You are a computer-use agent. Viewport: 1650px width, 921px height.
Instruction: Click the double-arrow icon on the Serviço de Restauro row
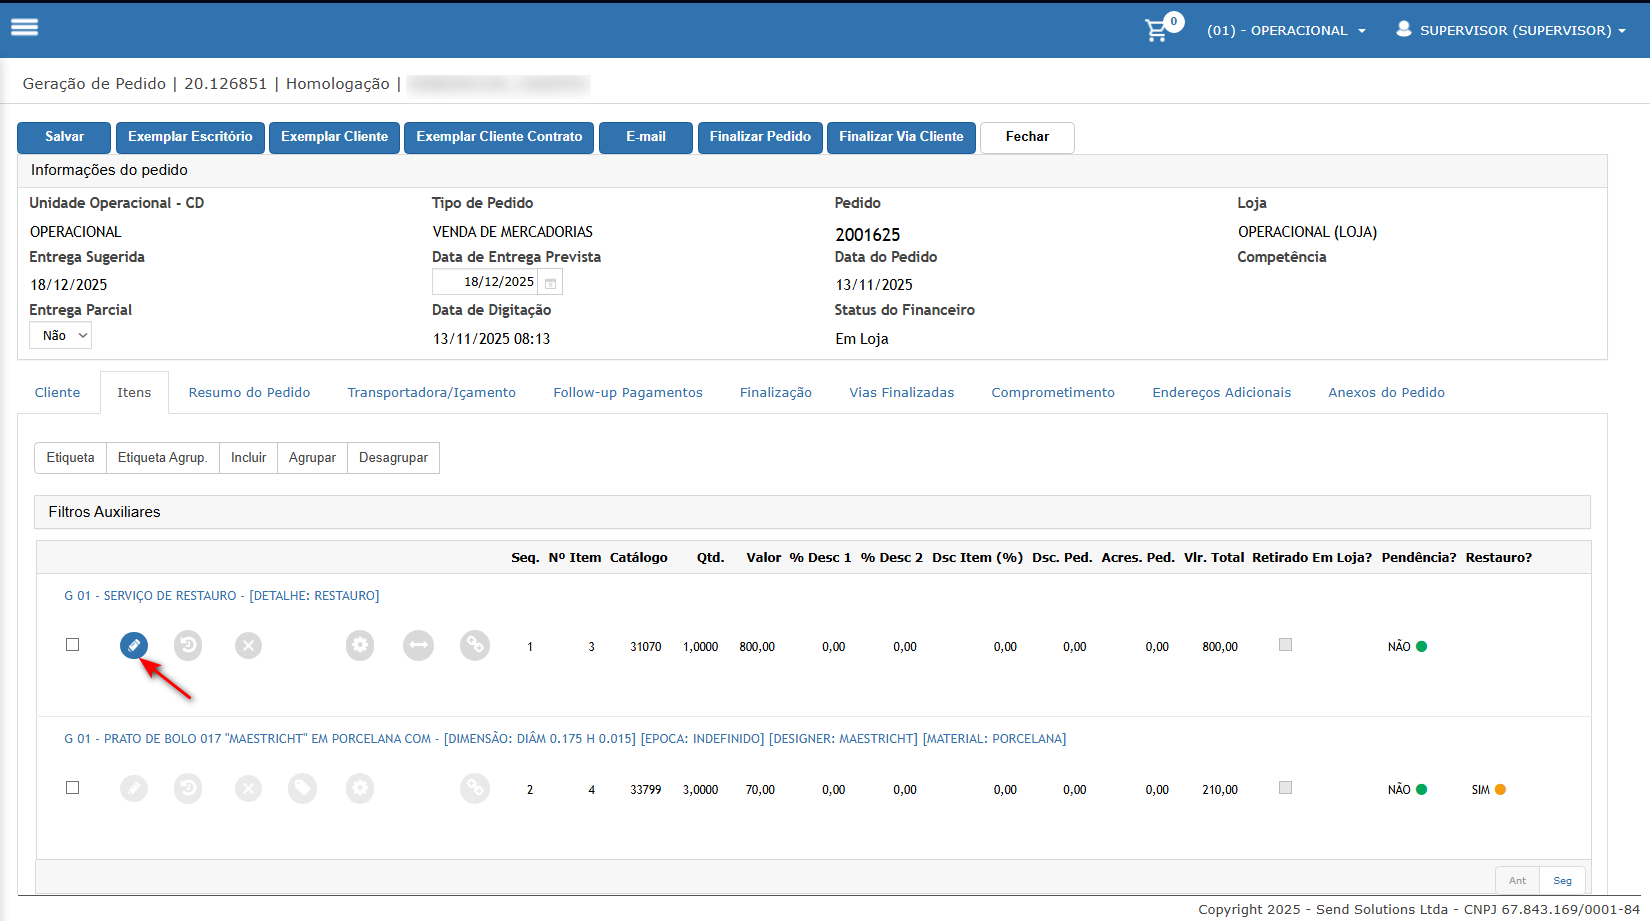pyautogui.click(x=418, y=646)
